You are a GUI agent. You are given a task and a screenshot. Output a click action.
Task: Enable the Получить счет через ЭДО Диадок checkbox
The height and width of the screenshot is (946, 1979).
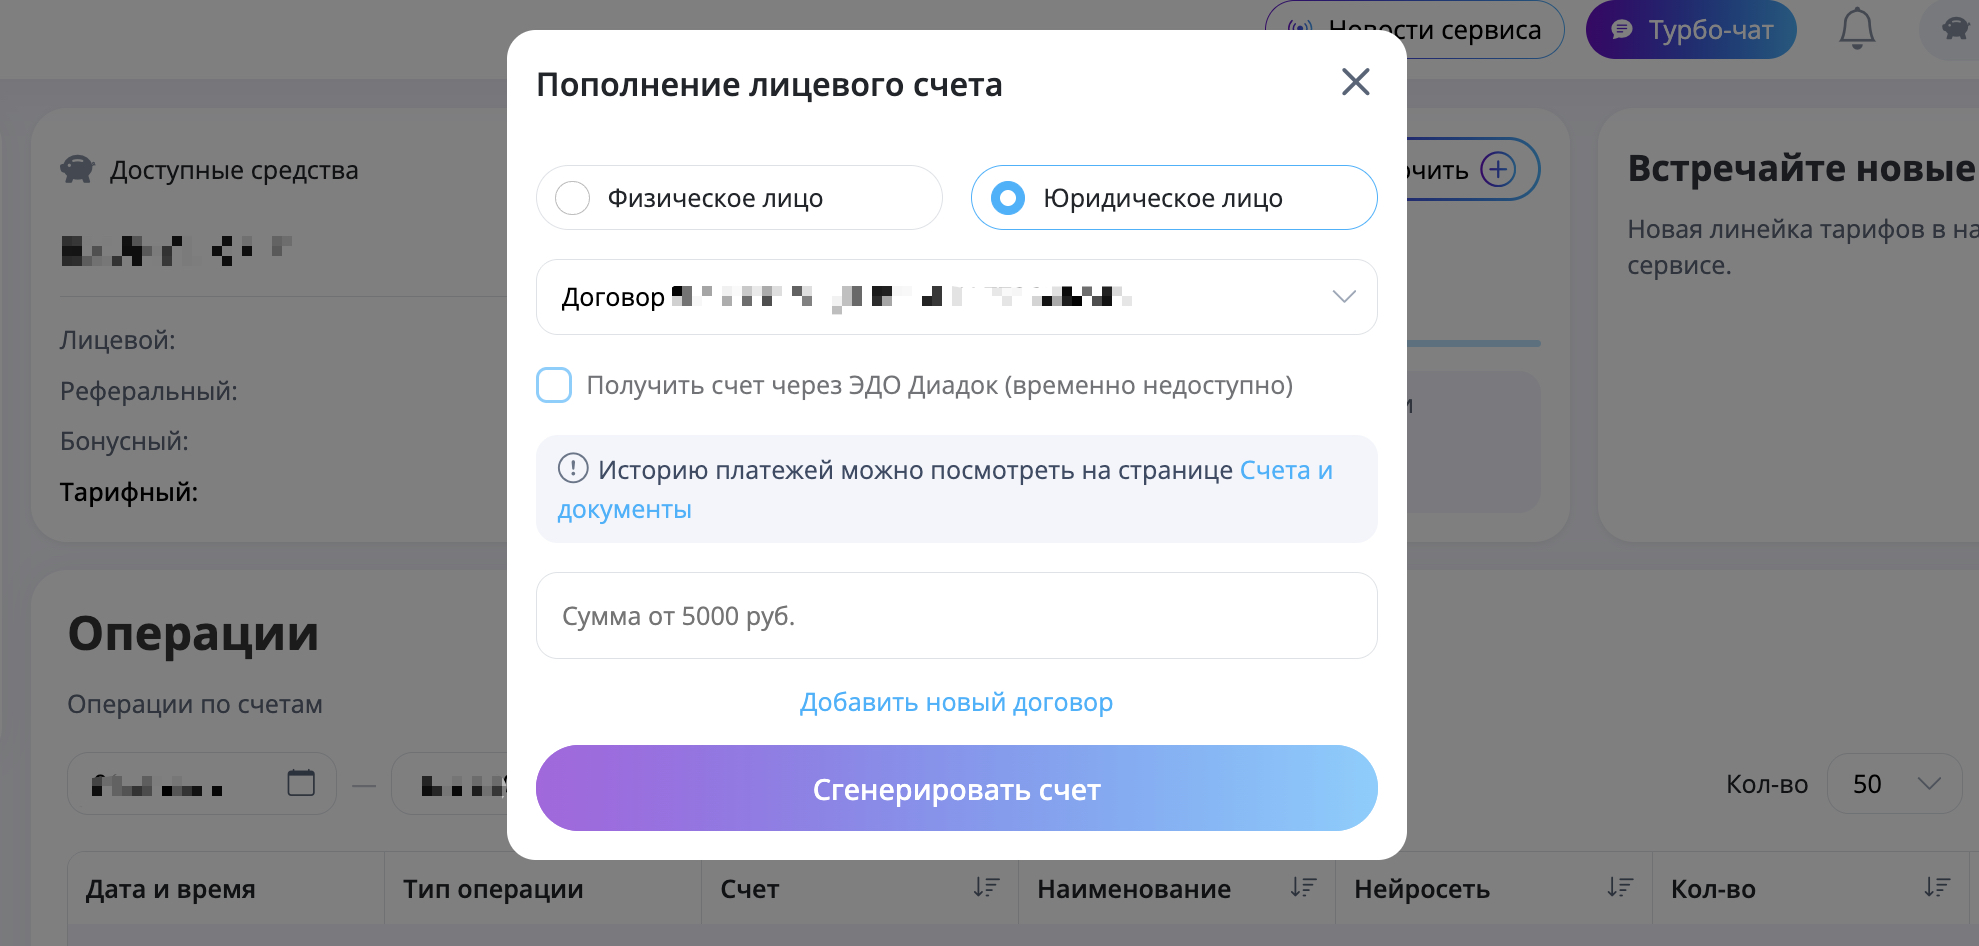553,385
